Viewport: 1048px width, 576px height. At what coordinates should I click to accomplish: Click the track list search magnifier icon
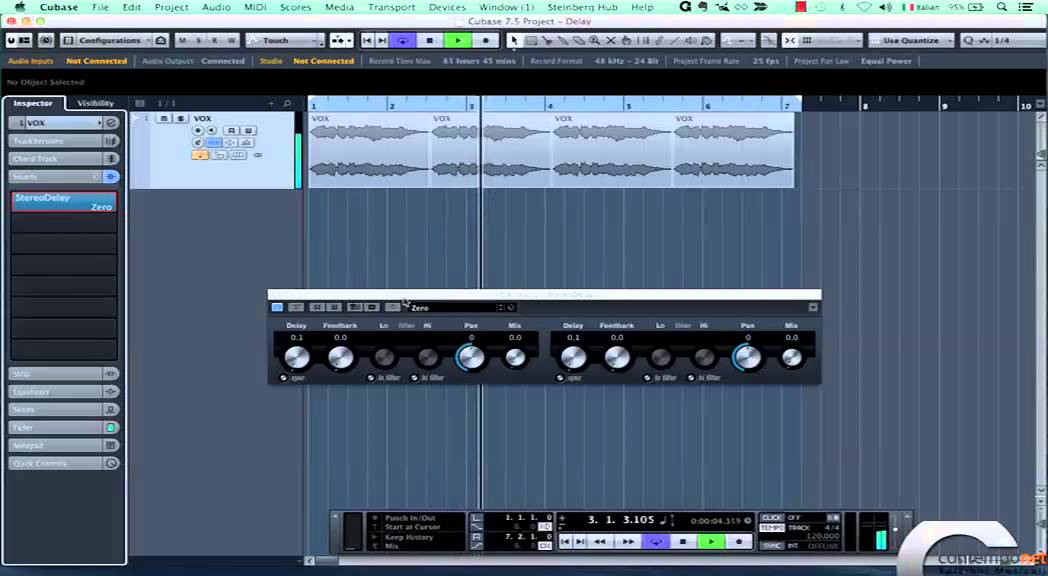pyautogui.click(x=287, y=104)
